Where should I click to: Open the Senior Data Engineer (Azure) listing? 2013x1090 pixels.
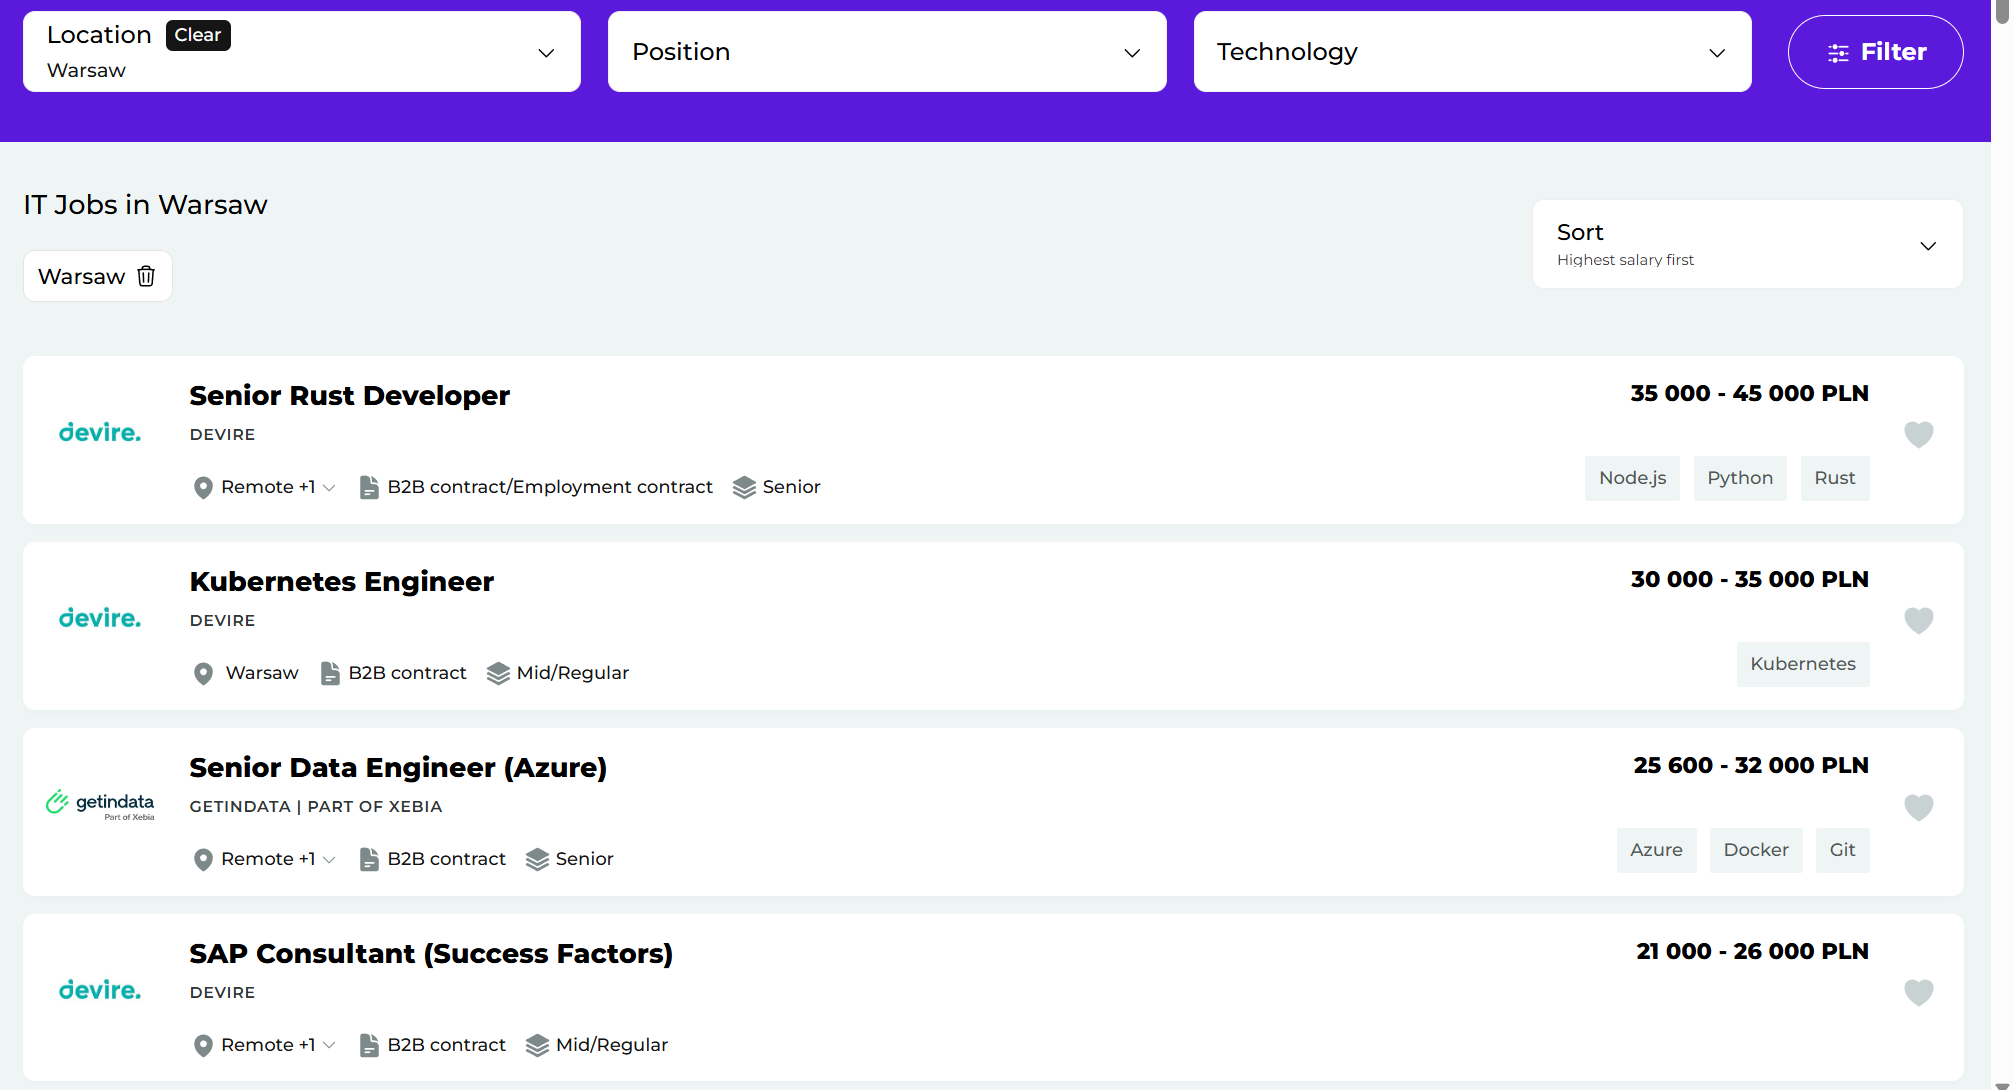398,768
